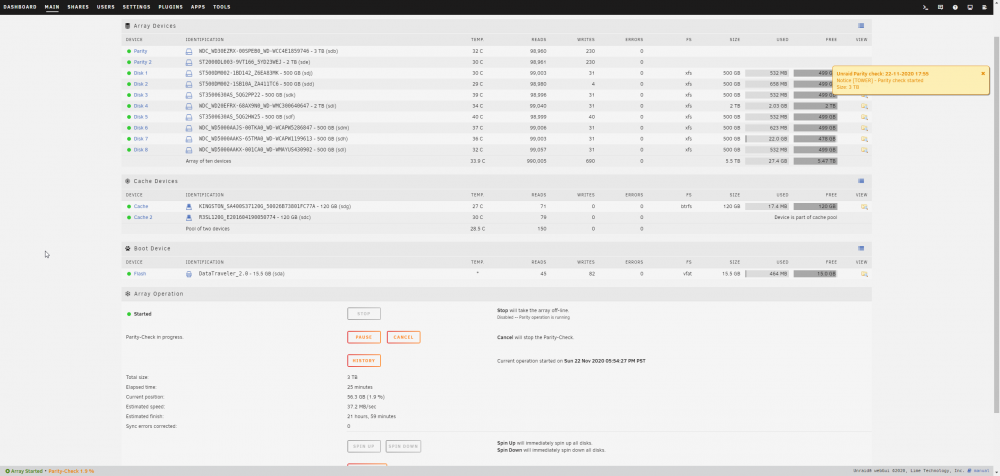The height and width of the screenshot is (476, 1000).
Task: Click the help question-mark icon
Action: point(955,7)
